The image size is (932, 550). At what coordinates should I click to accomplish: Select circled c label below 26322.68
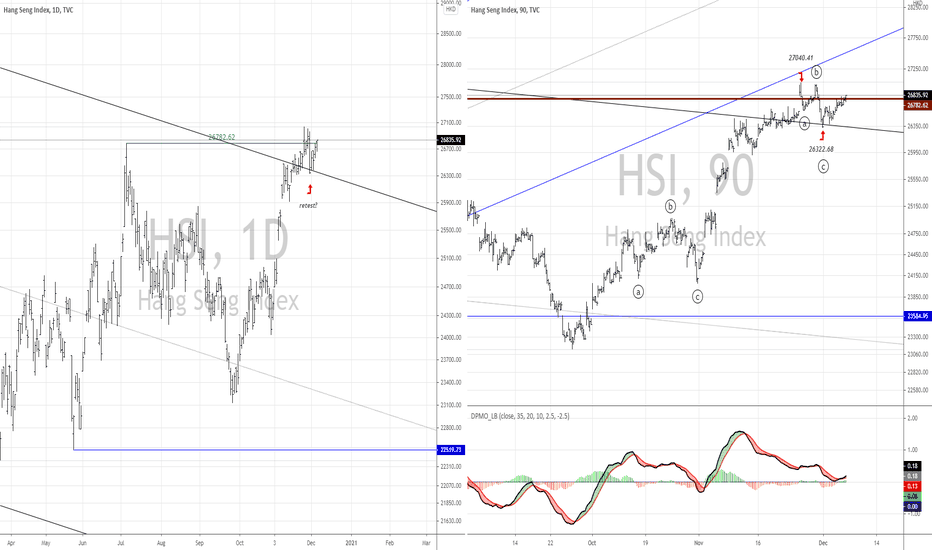[823, 166]
